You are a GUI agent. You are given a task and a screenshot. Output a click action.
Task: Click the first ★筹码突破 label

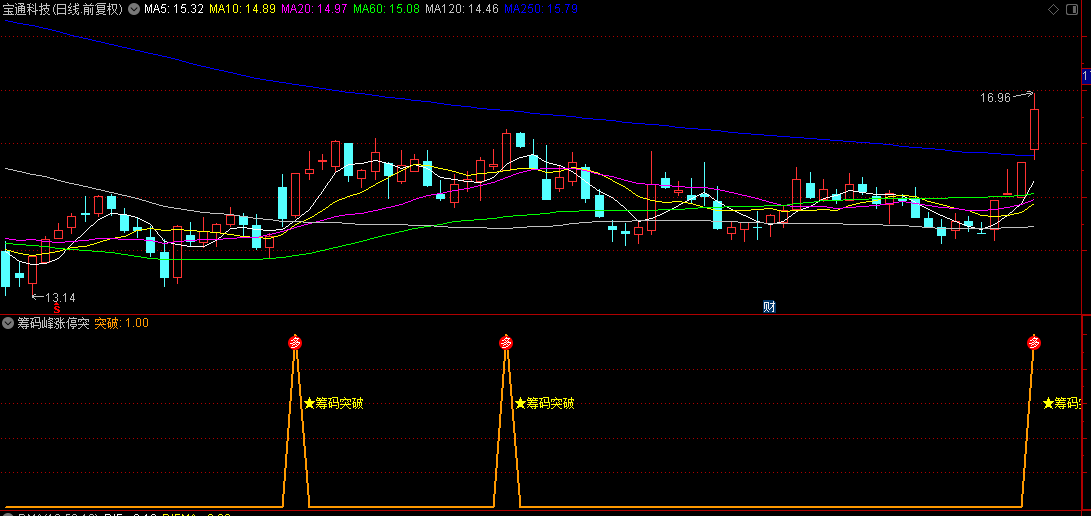pyautogui.click(x=333, y=403)
